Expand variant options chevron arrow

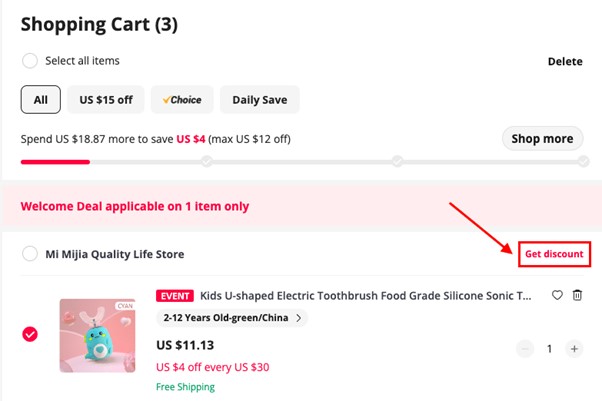pos(299,318)
